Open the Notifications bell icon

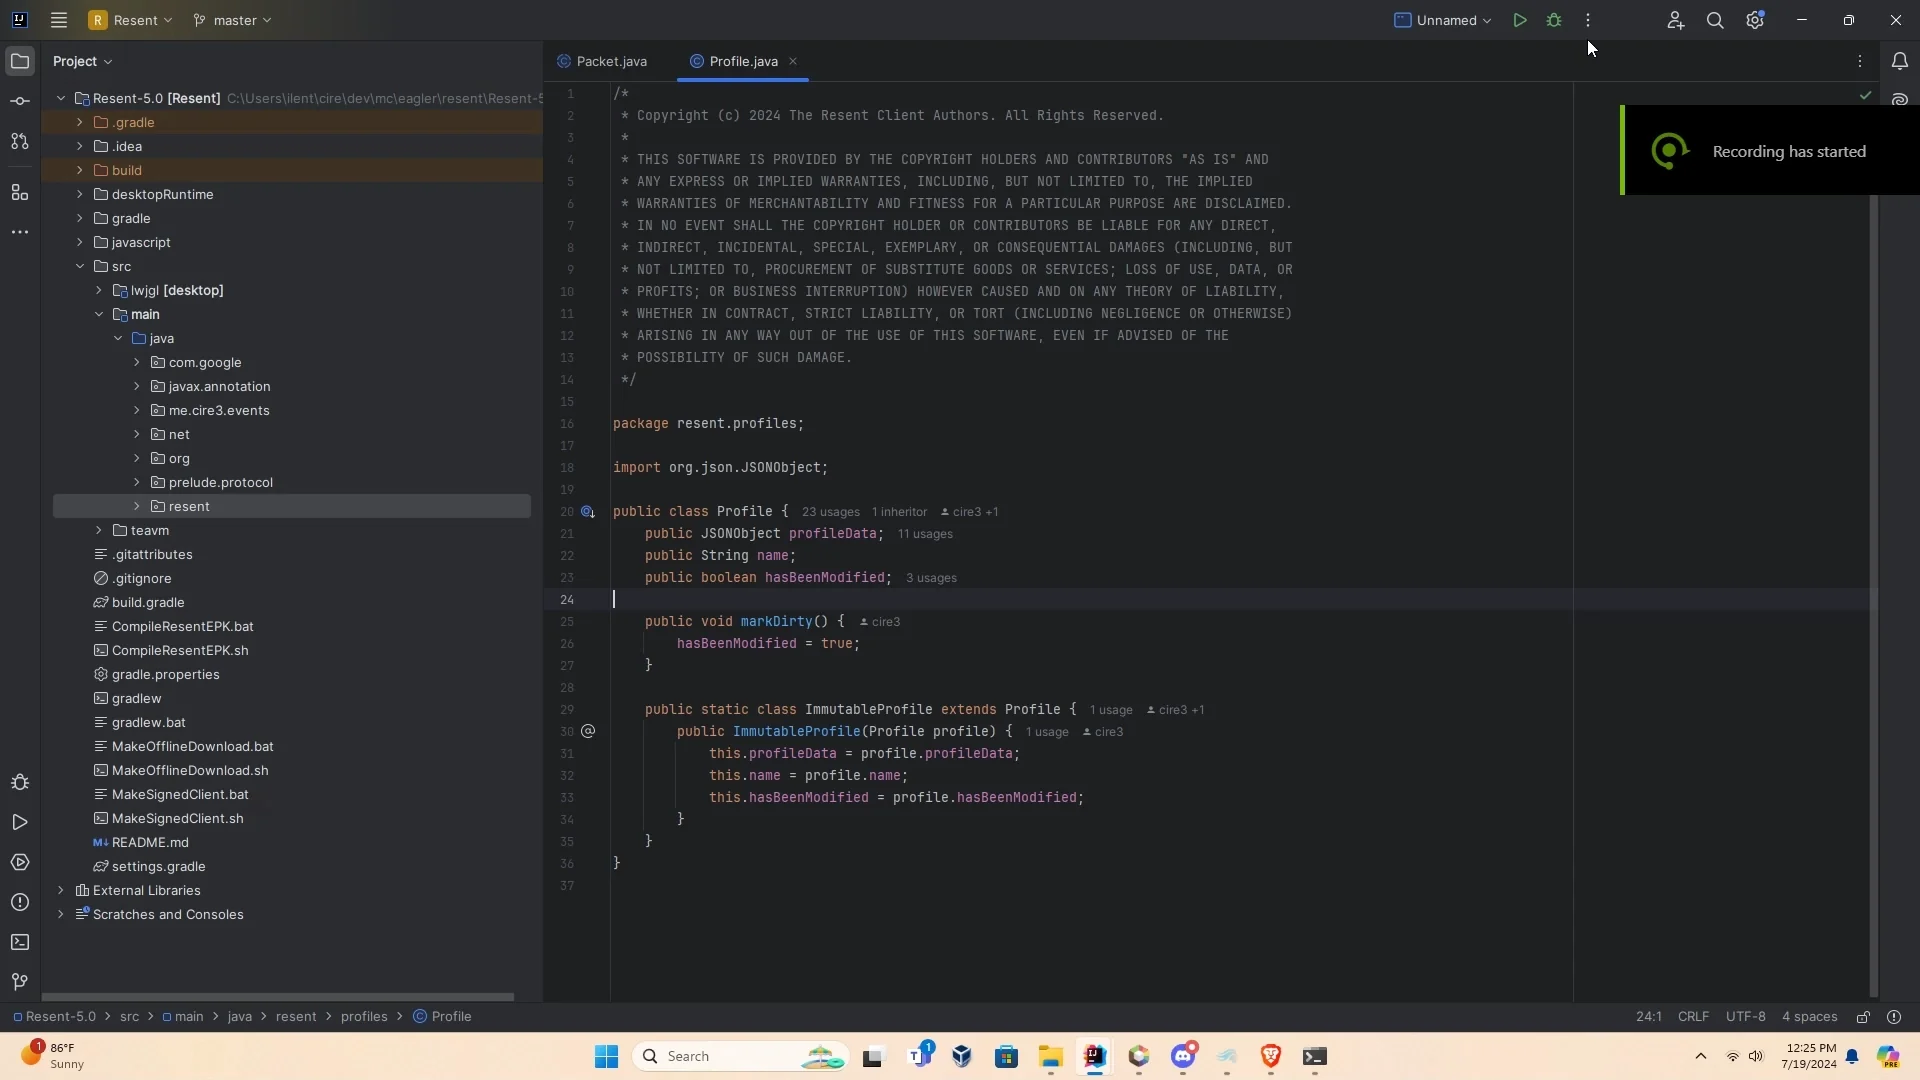[x=1899, y=61]
